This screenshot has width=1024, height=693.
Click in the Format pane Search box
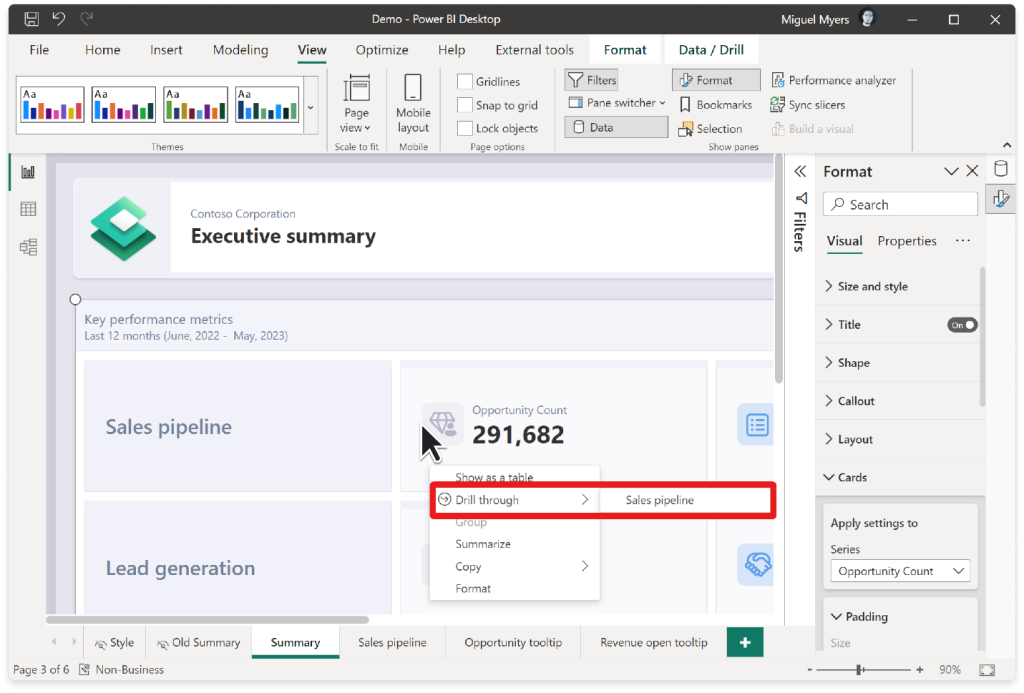click(900, 204)
